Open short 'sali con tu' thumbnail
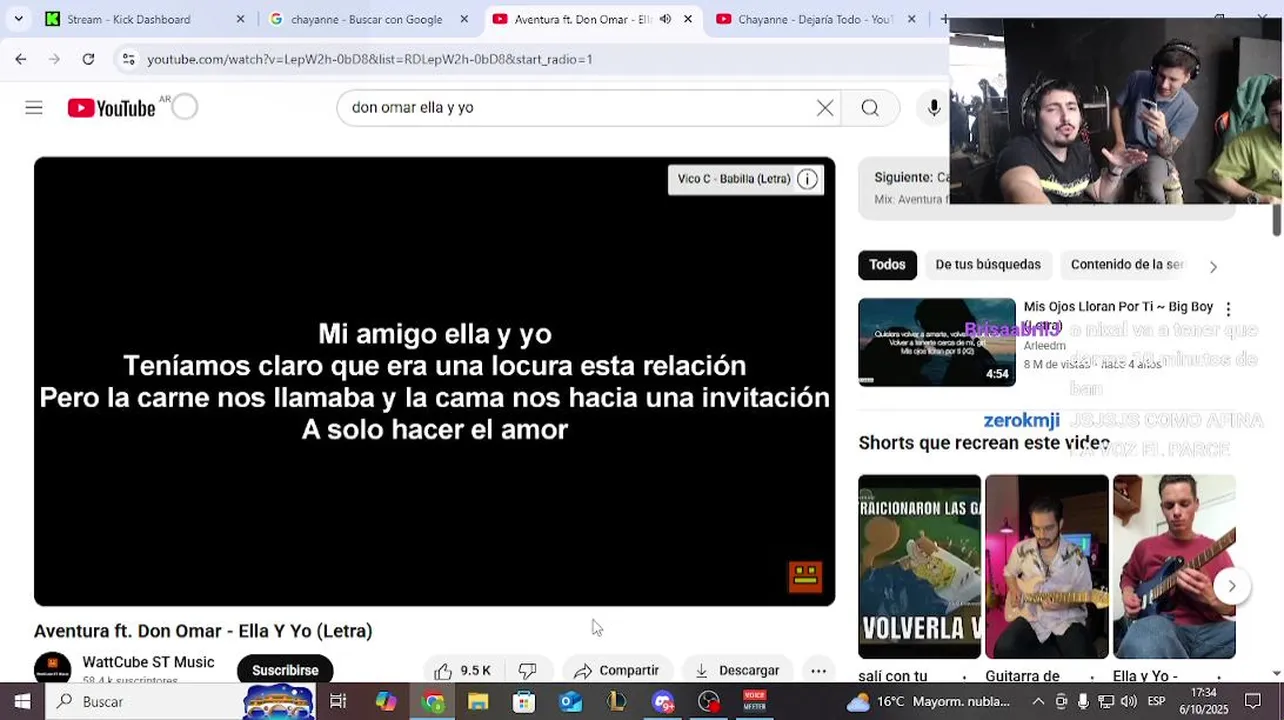The image size is (1284, 720). coord(919,566)
